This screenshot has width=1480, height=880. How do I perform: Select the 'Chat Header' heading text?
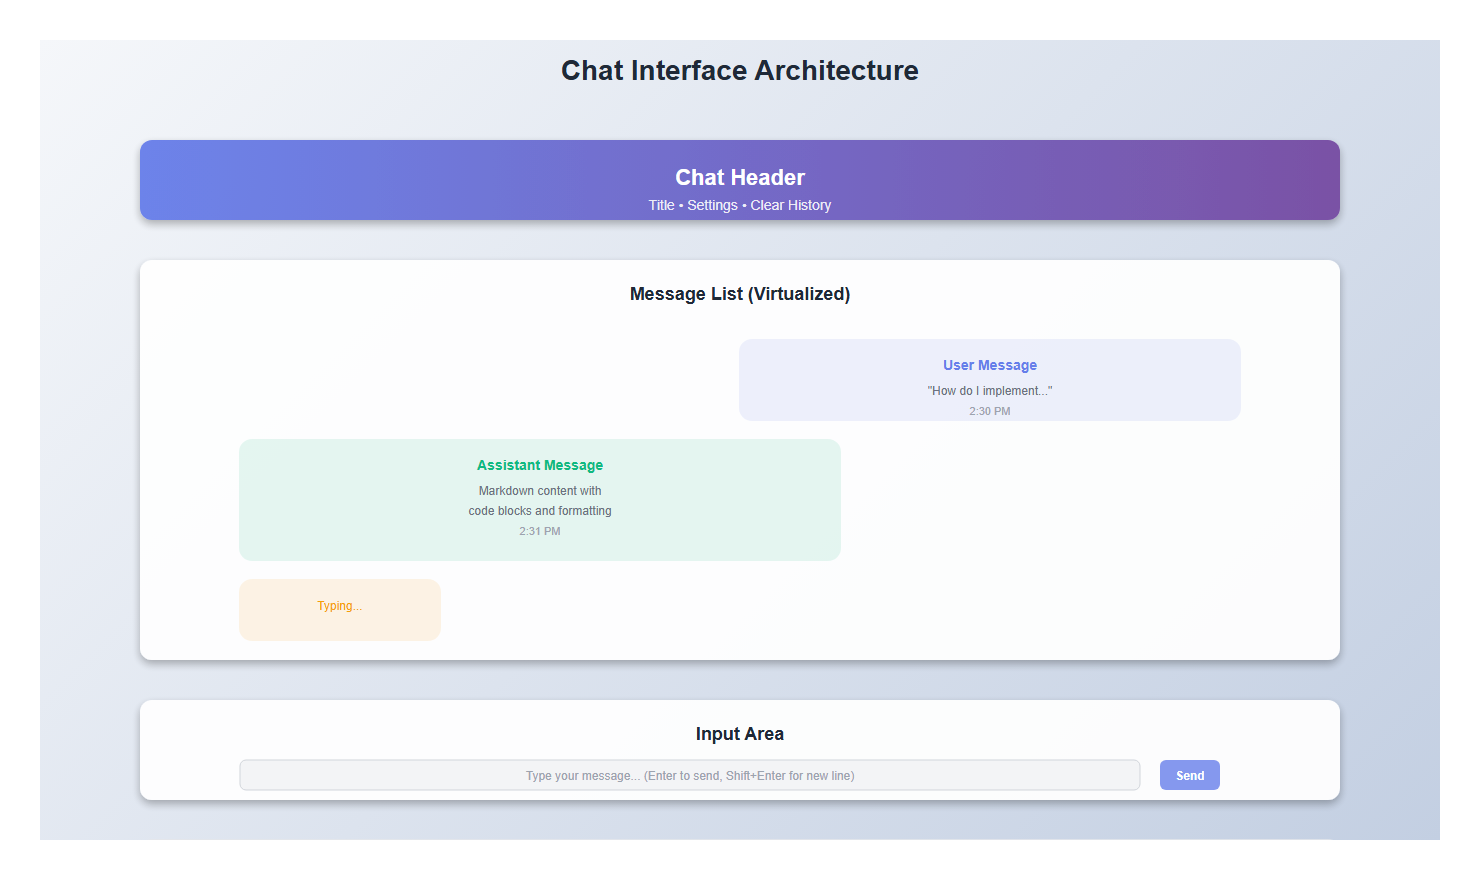[739, 177]
